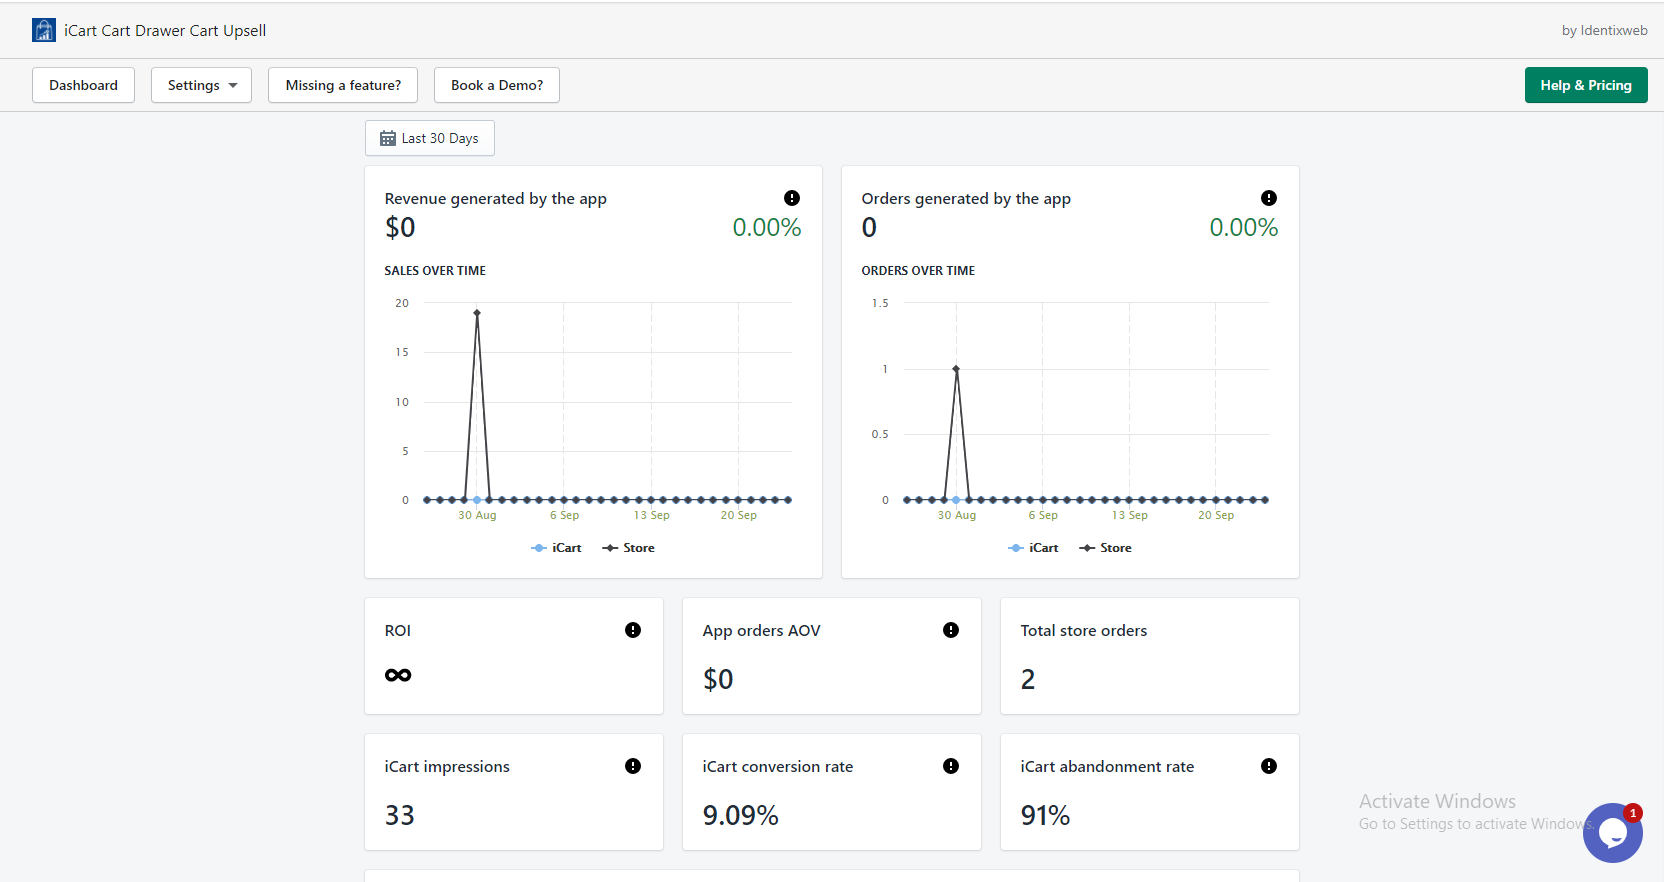The height and width of the screenshot is (882, 1664).
Task: Click the iCart abandonment rate info icon
Action: [x=1269, y=766]
